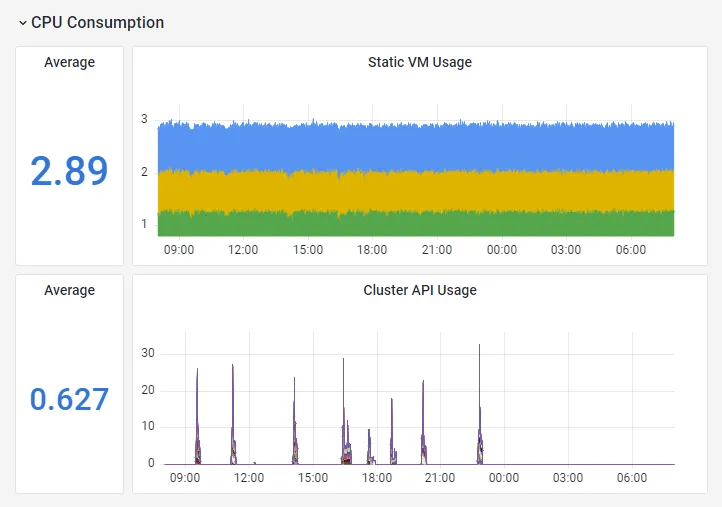722x507 pixels.
Task: Open the Average panel title above 2.89
Action: (x=70, y=62)
